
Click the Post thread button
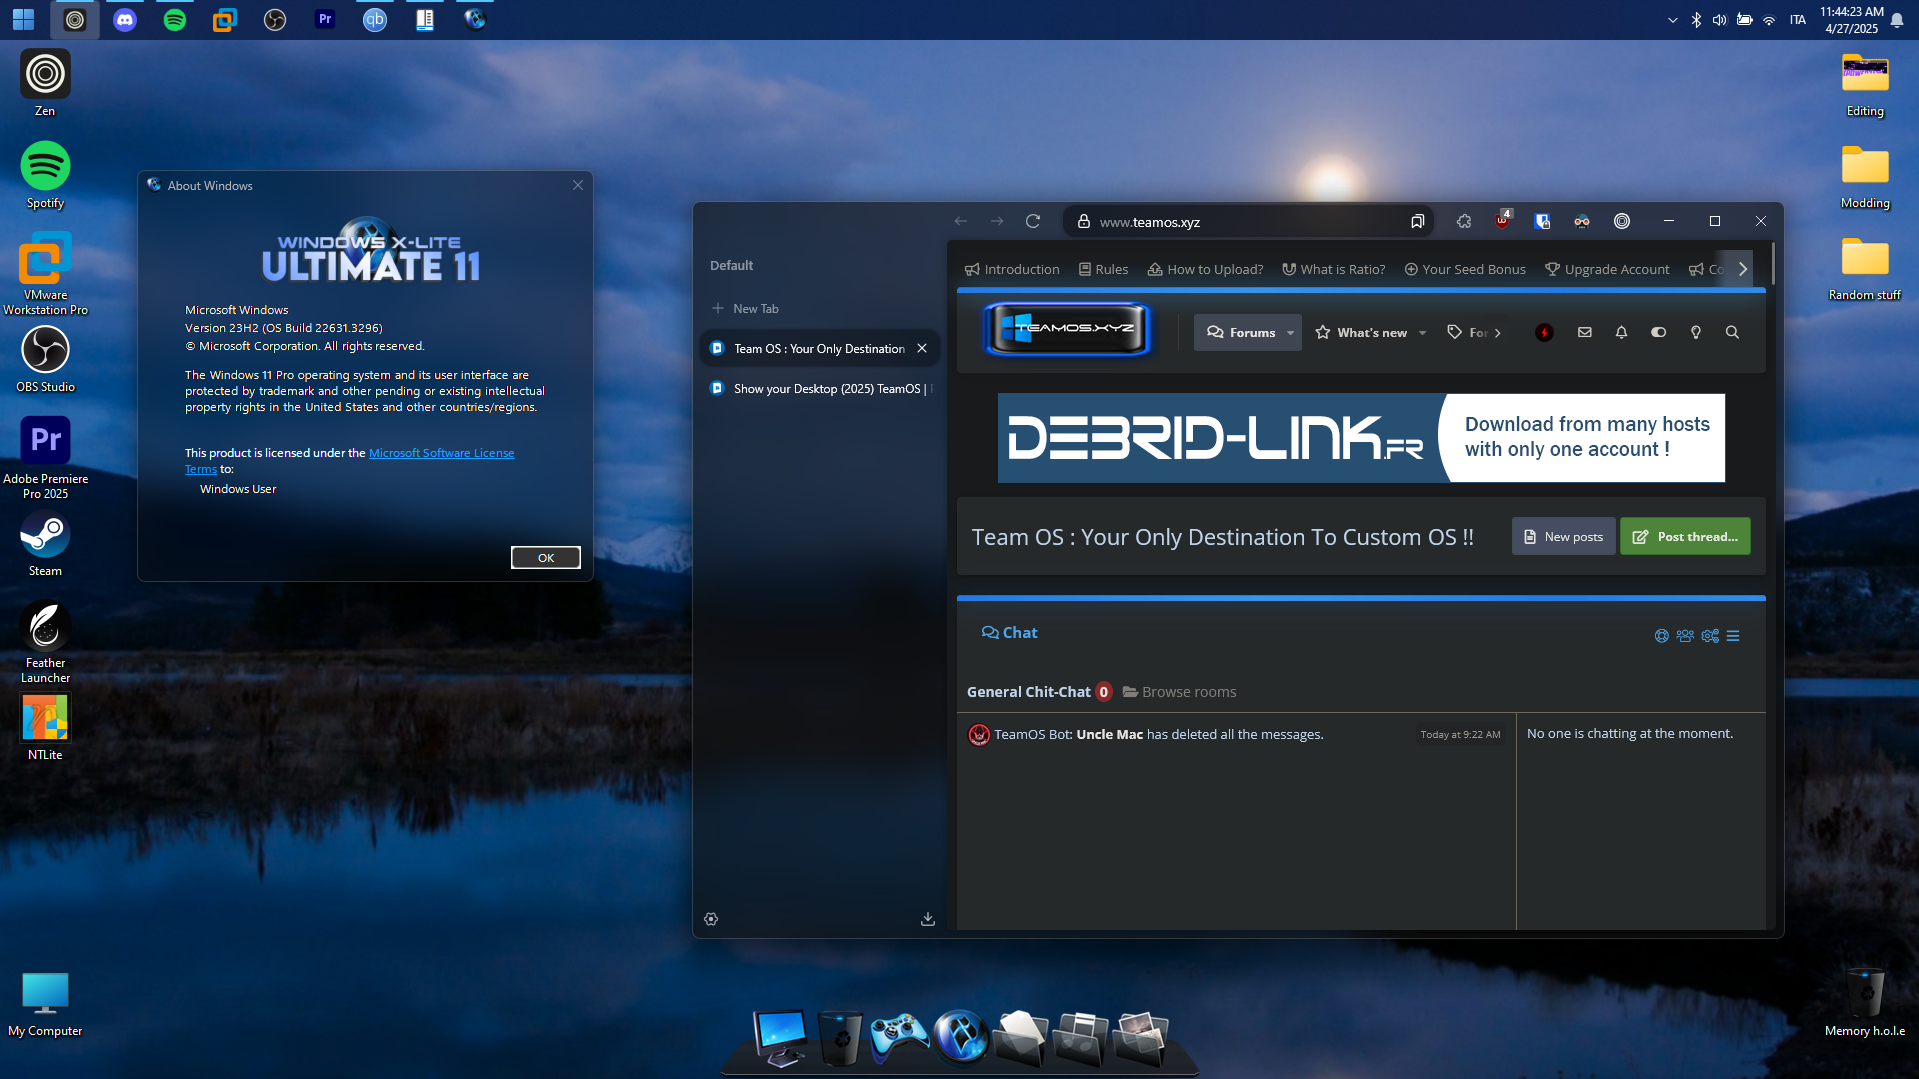point(1685,536)
